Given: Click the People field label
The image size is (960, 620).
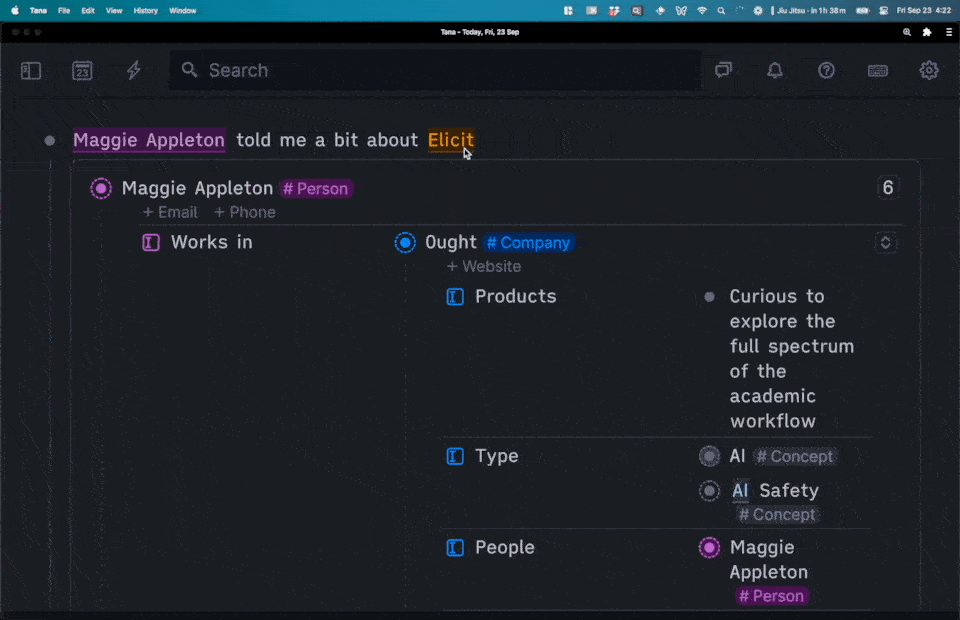Looking at the screenshot, I should [x=504, y=548].
